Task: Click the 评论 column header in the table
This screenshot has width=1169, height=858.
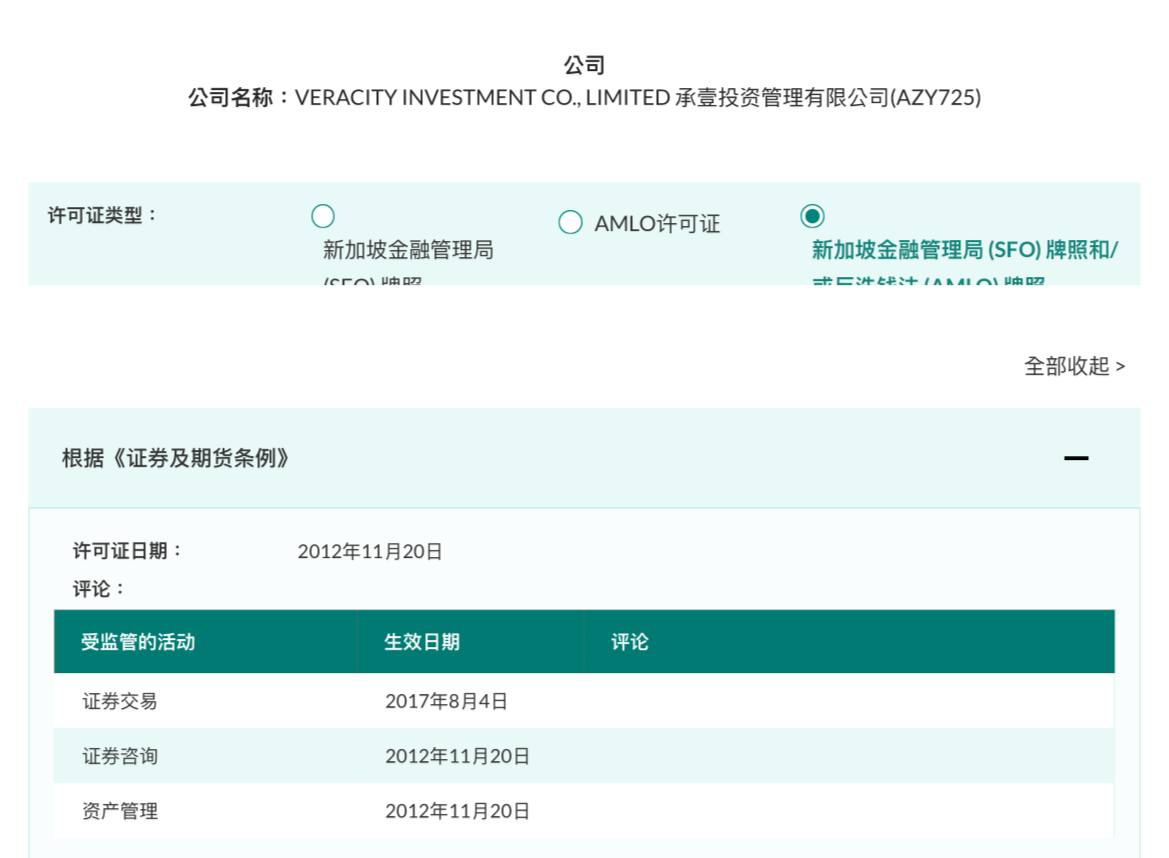Action: point(630,642)
